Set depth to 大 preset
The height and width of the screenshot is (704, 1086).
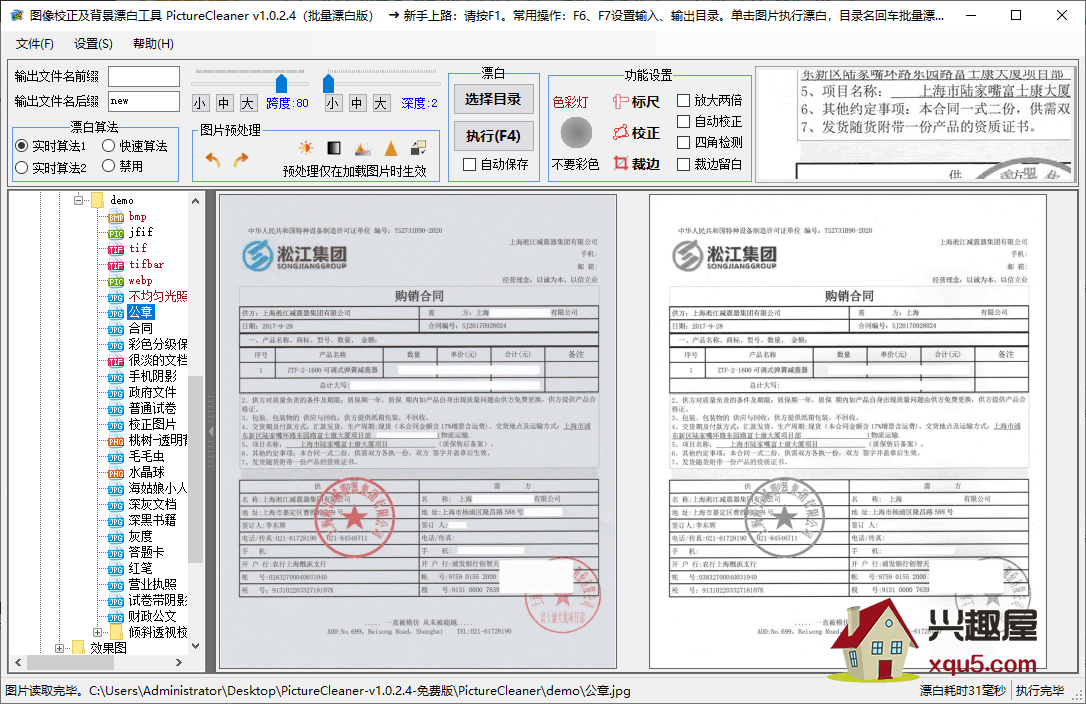[381, 103]
